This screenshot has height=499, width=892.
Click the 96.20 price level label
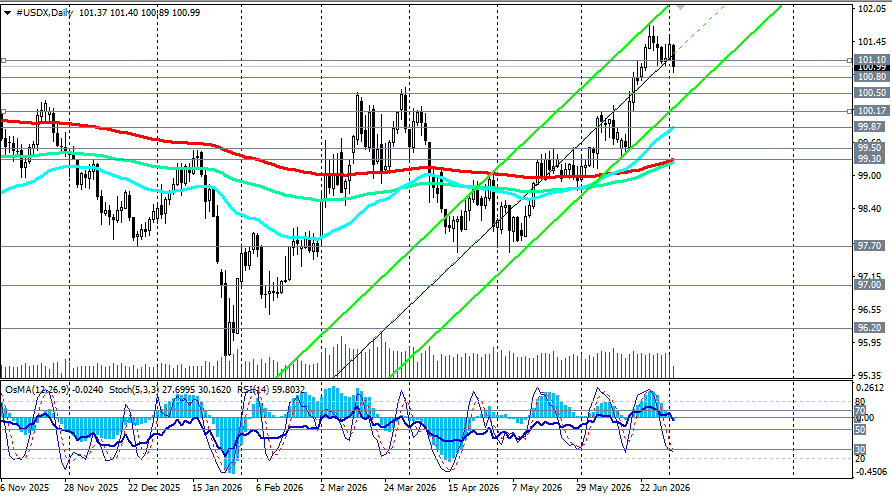tap(869, 328)
